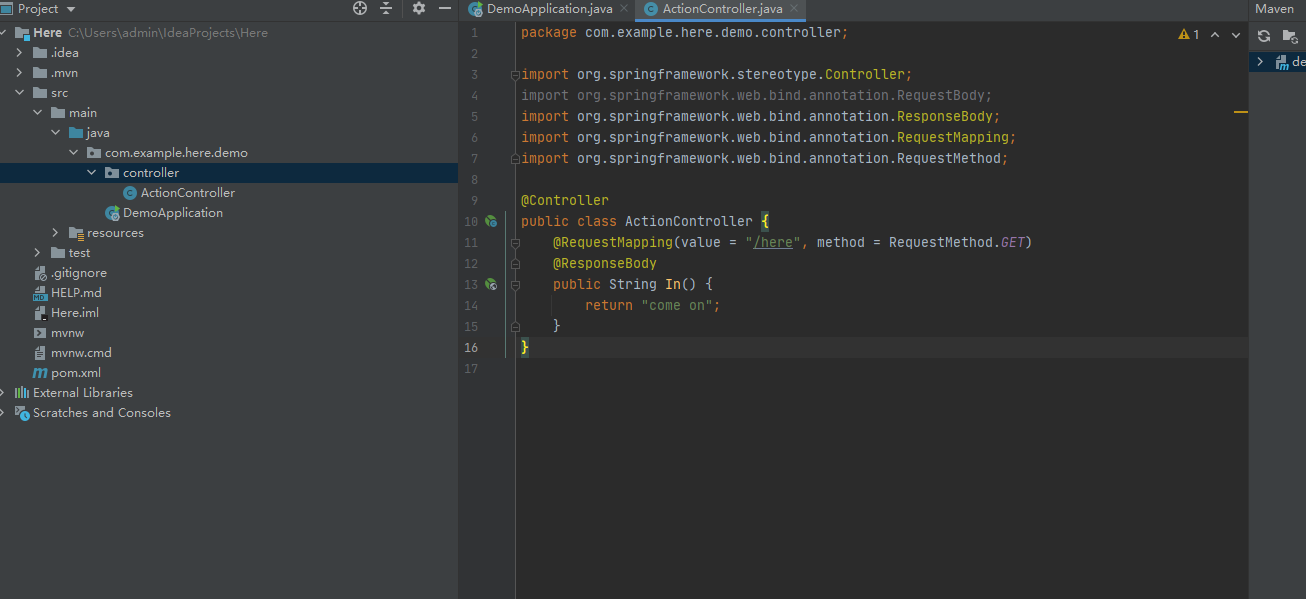
Task: Click the Collapse All icon in Project panel
Action: tap(386, 9)
